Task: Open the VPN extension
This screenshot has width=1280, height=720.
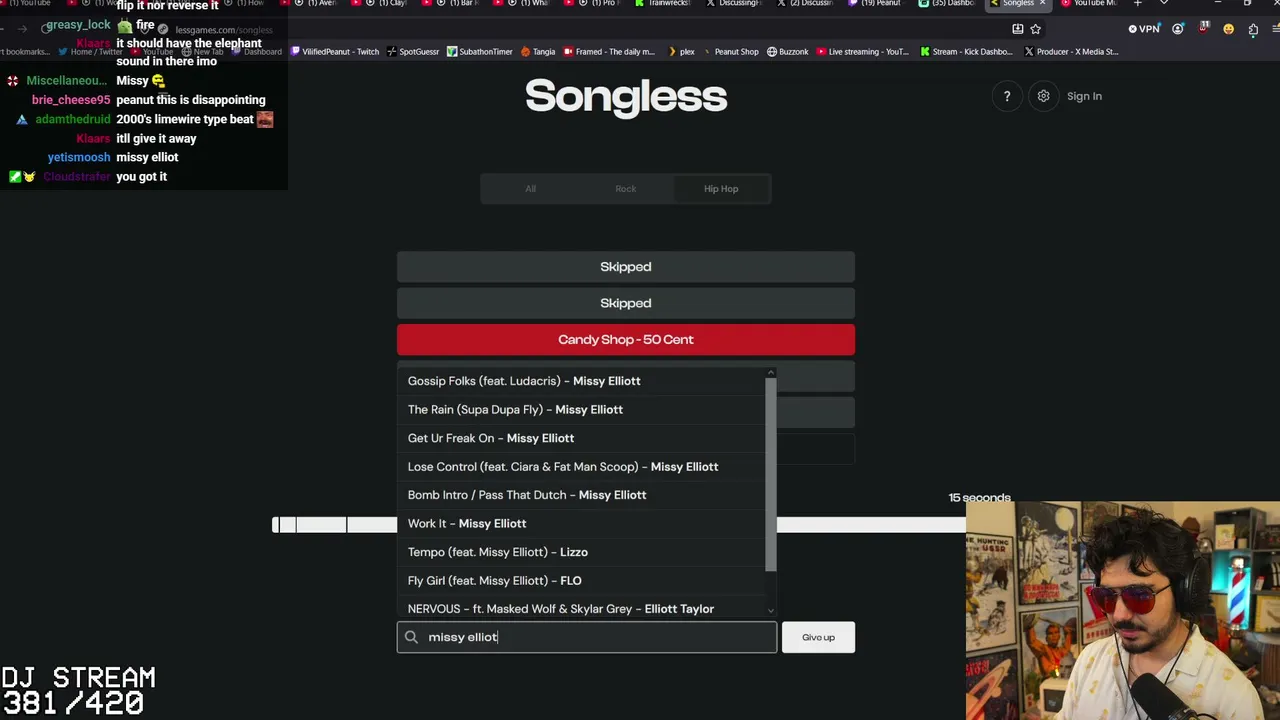Action: coord(1144,29)
